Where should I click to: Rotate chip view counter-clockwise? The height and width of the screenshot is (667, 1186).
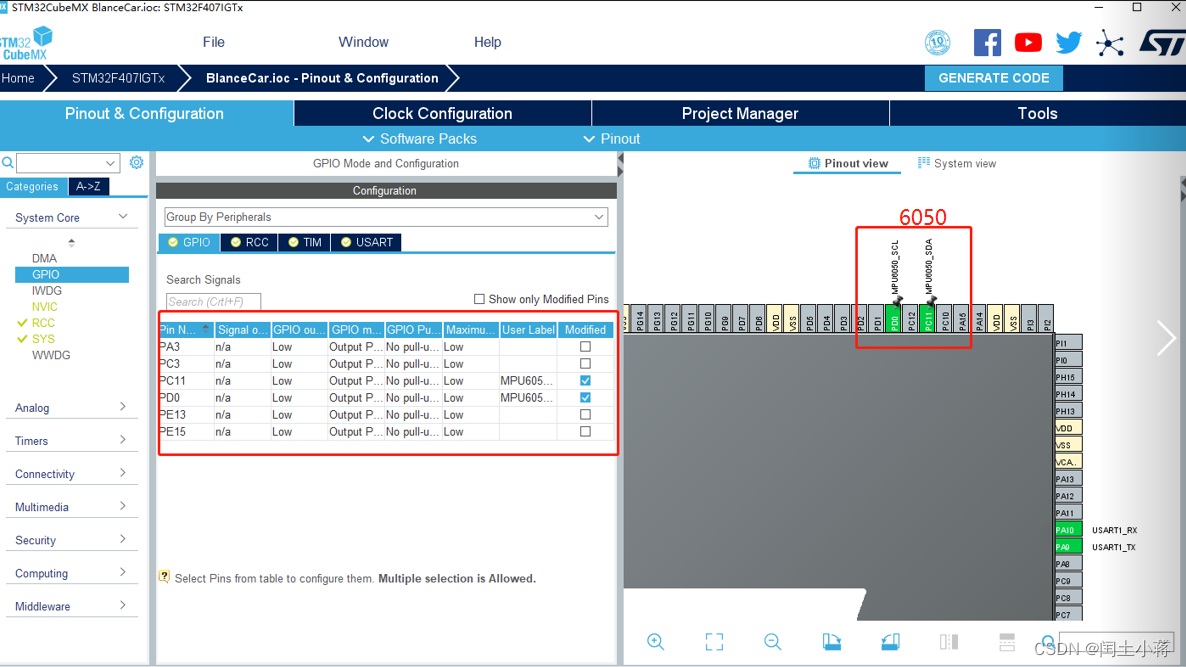pos(890,642)
